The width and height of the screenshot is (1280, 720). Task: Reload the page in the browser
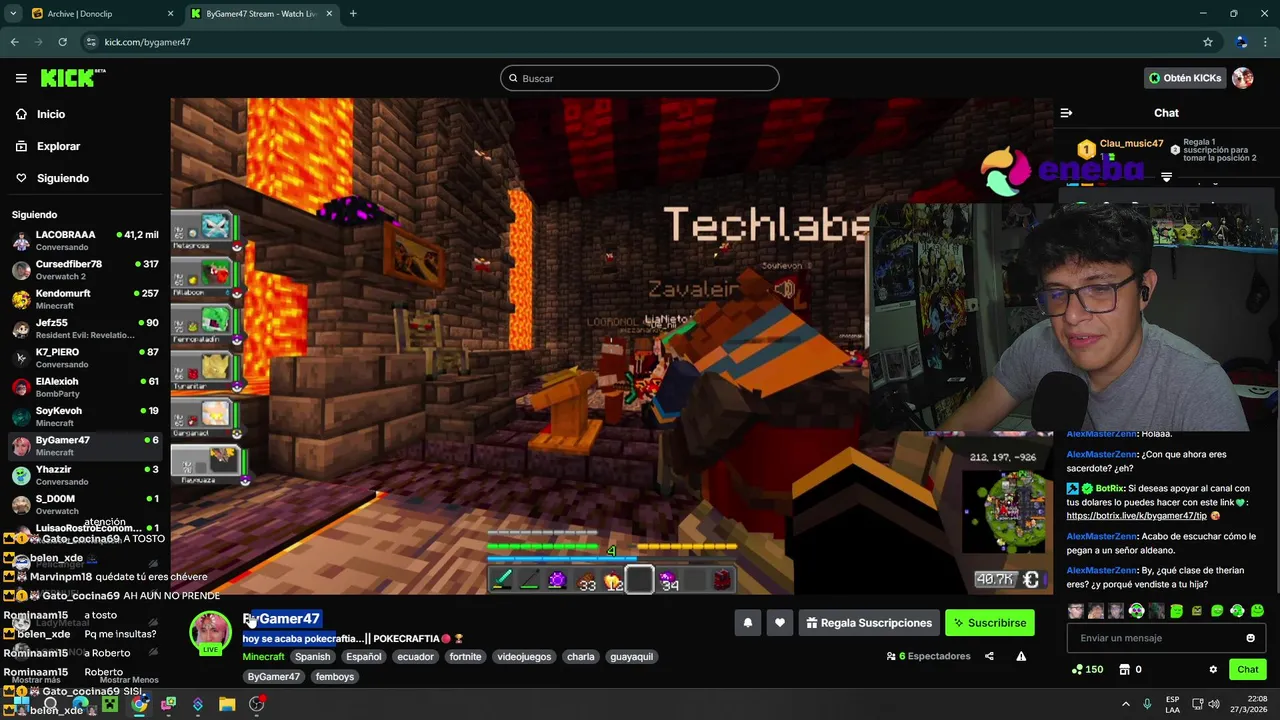63,42
